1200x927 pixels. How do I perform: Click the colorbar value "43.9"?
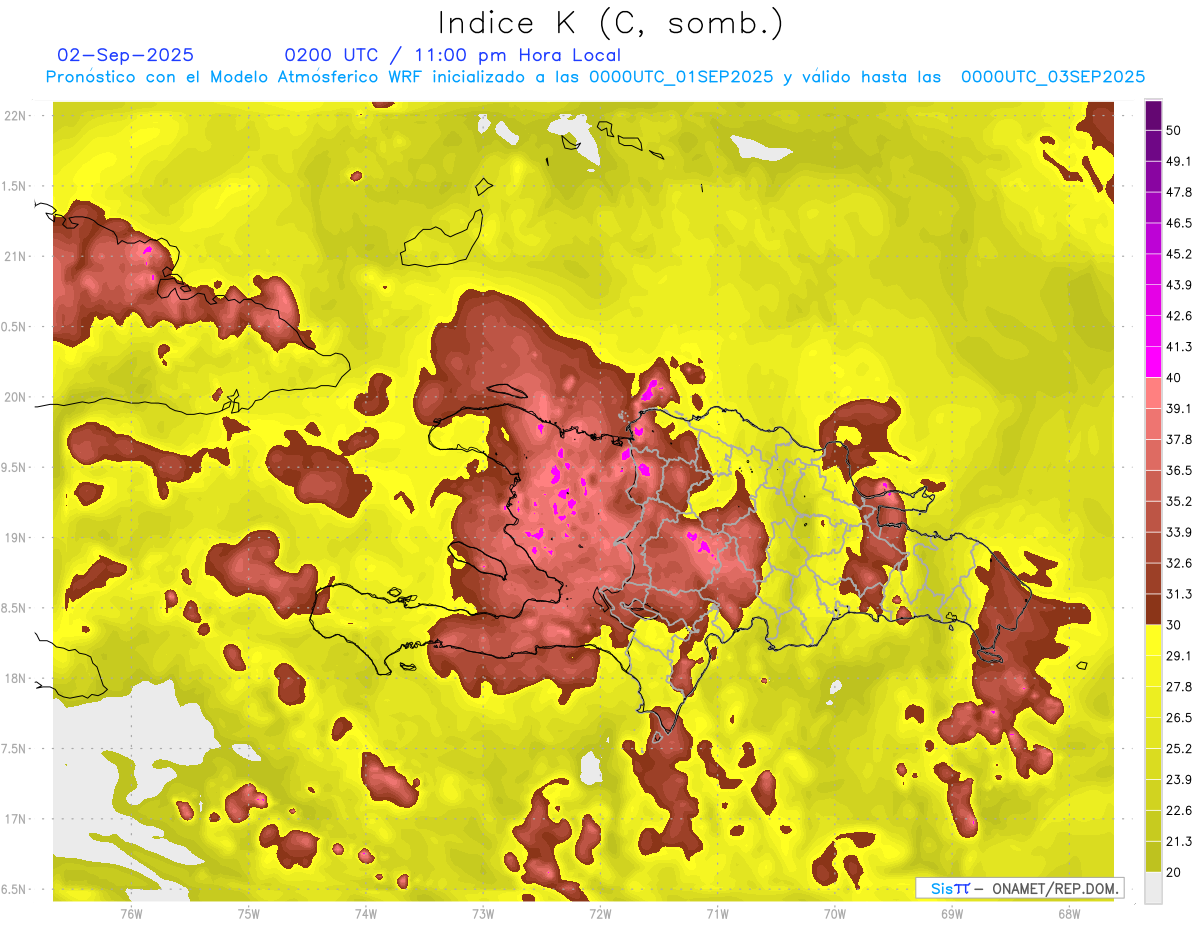1178,285
